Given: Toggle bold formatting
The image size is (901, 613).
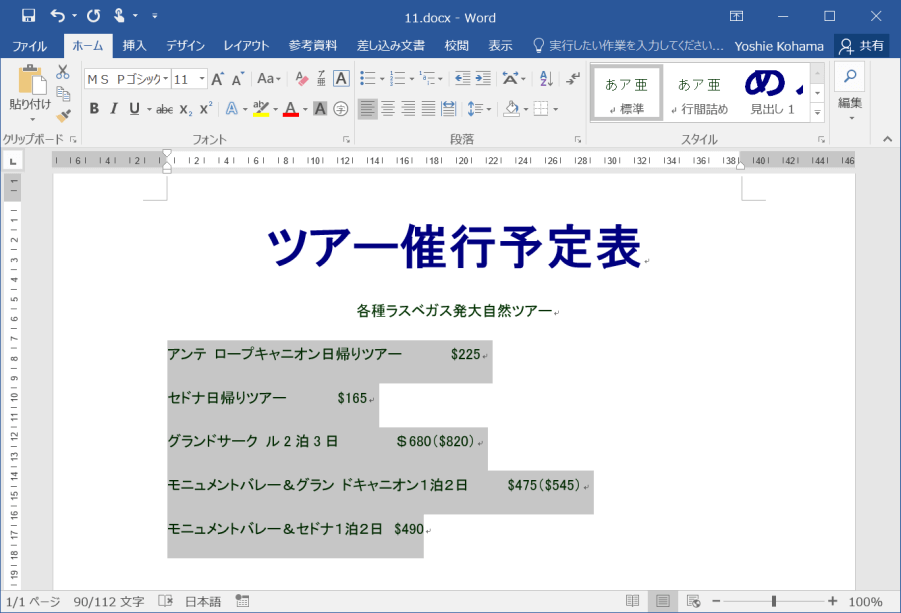Looking at the screenshot, I should [x=94, y=109].
